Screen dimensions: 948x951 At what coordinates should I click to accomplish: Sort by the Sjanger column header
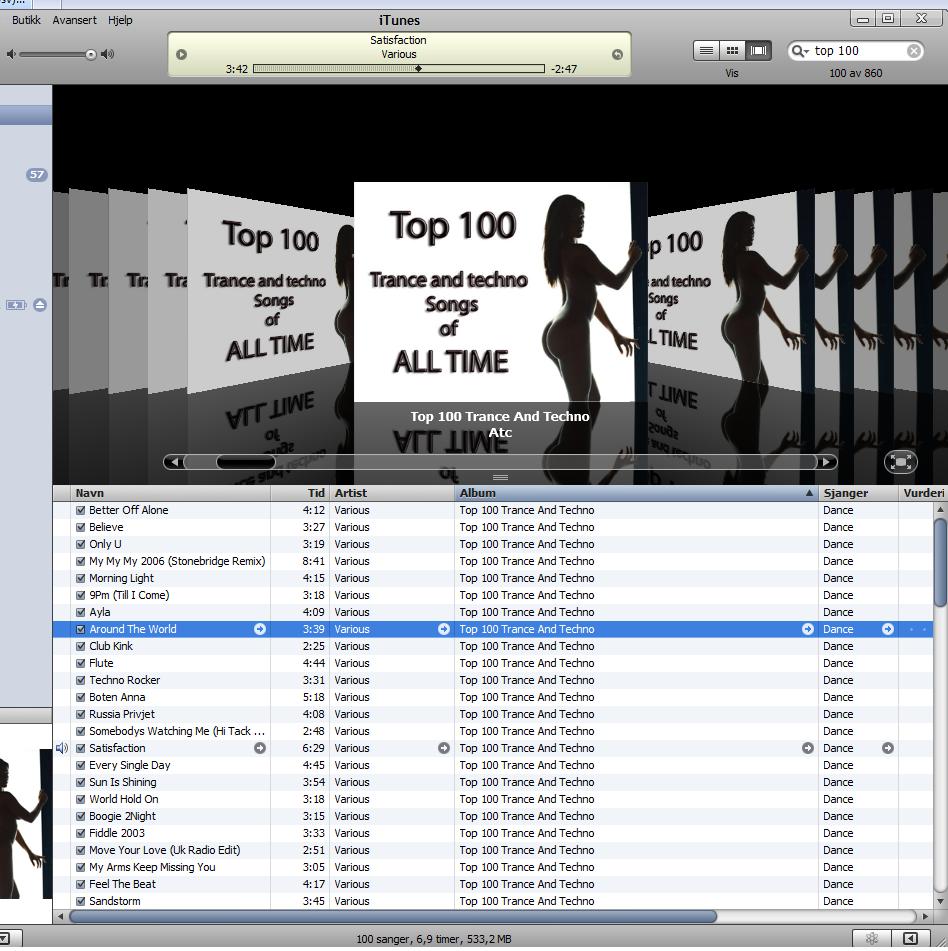[x=858, y=493]
